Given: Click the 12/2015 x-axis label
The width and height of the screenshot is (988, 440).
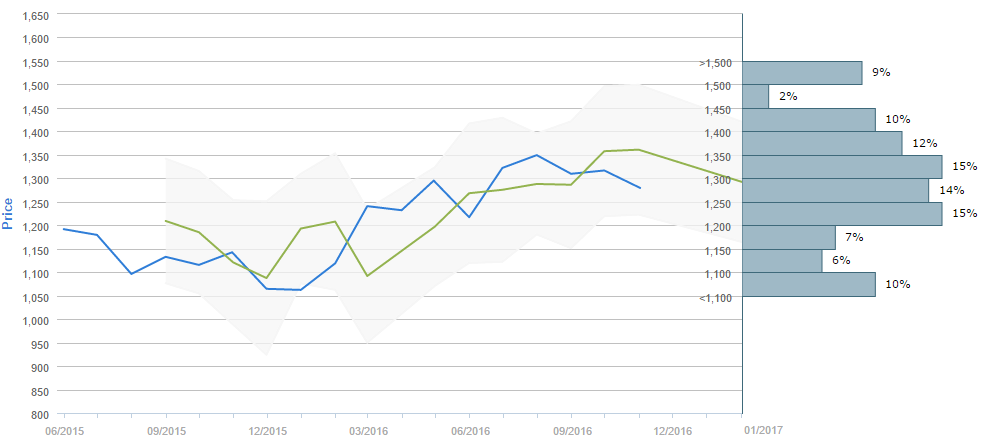Looking at the screenshot, I should [x=267, y=430].
